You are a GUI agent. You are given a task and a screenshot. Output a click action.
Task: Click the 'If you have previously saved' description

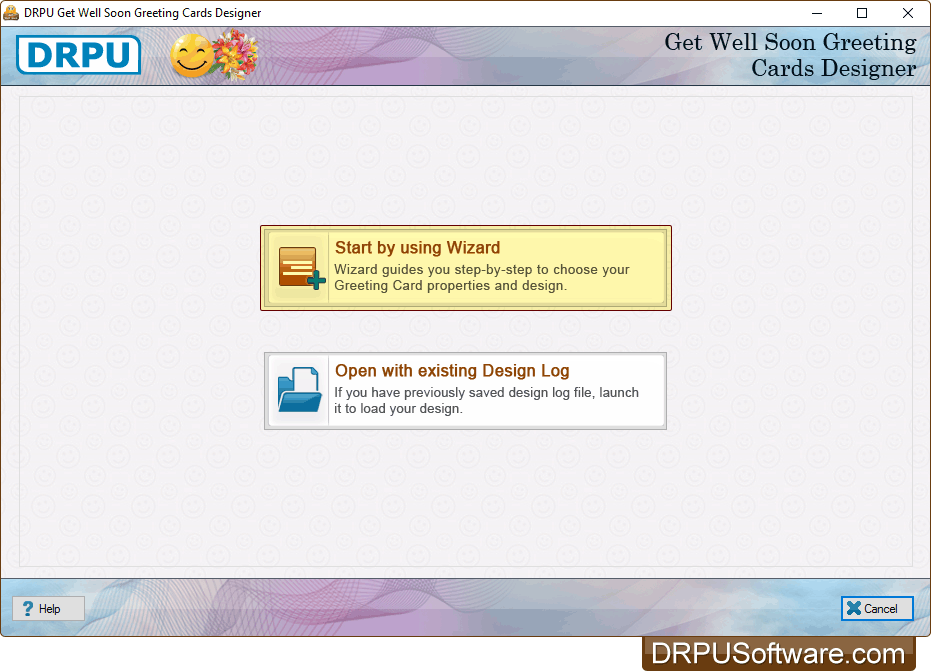pyautogui.click(x=486, y=400)
